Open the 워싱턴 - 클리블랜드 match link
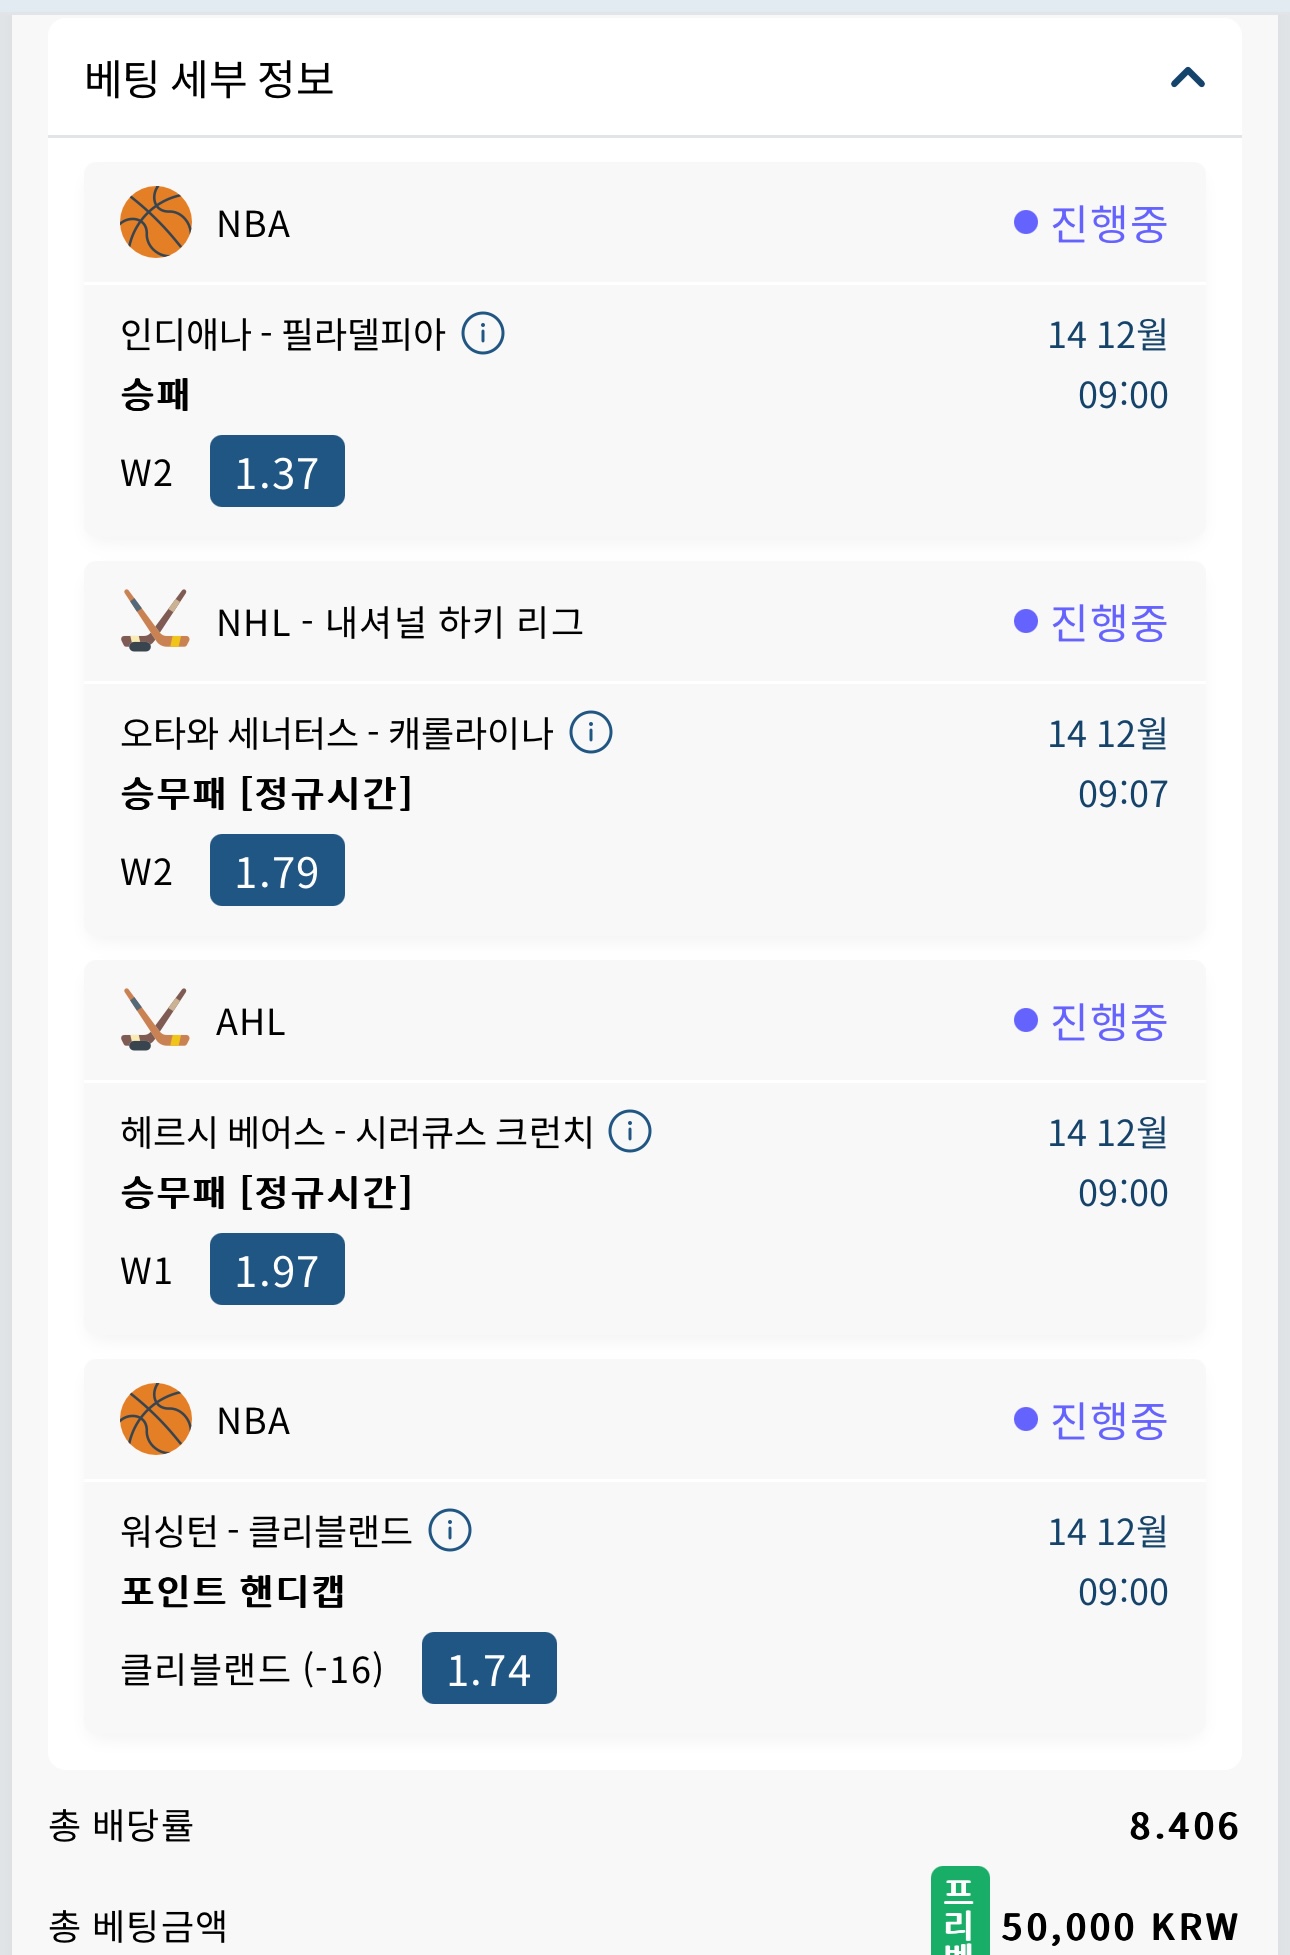The image size is (1290, 1955). pos(266,1531)
